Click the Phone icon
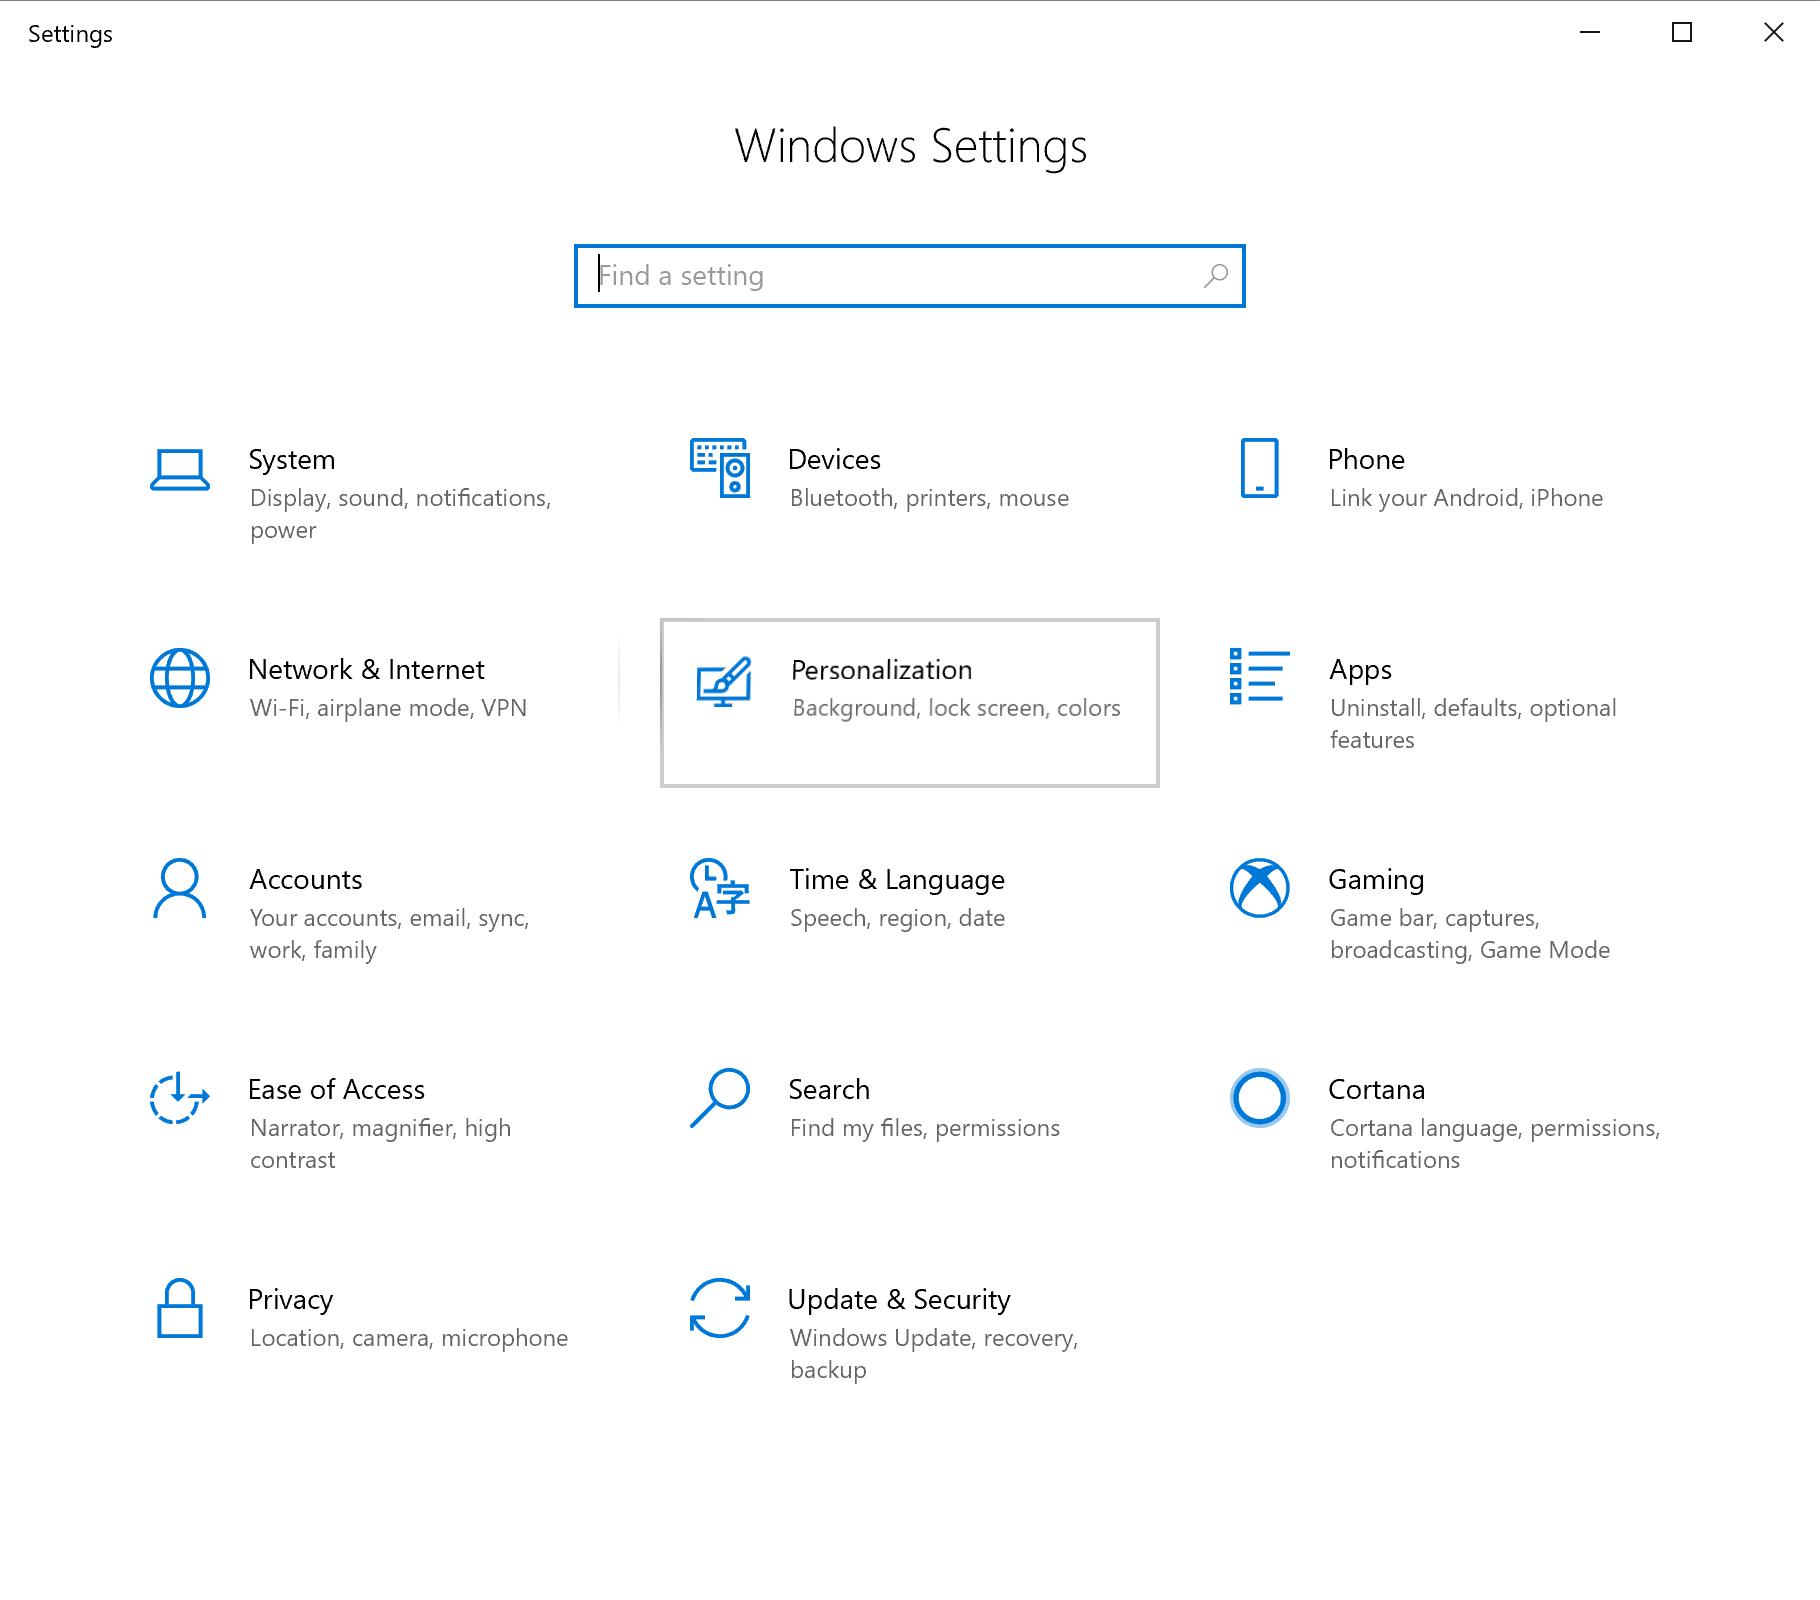The height and width of the screenshot is (1600, 1820). point(1259,468)
